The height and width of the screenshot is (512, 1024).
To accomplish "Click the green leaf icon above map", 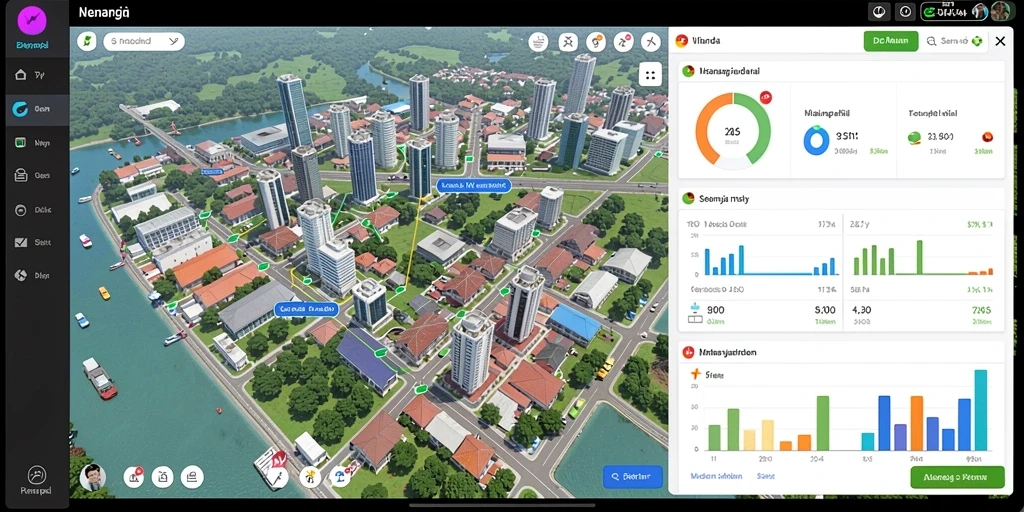I will [87, 42].
